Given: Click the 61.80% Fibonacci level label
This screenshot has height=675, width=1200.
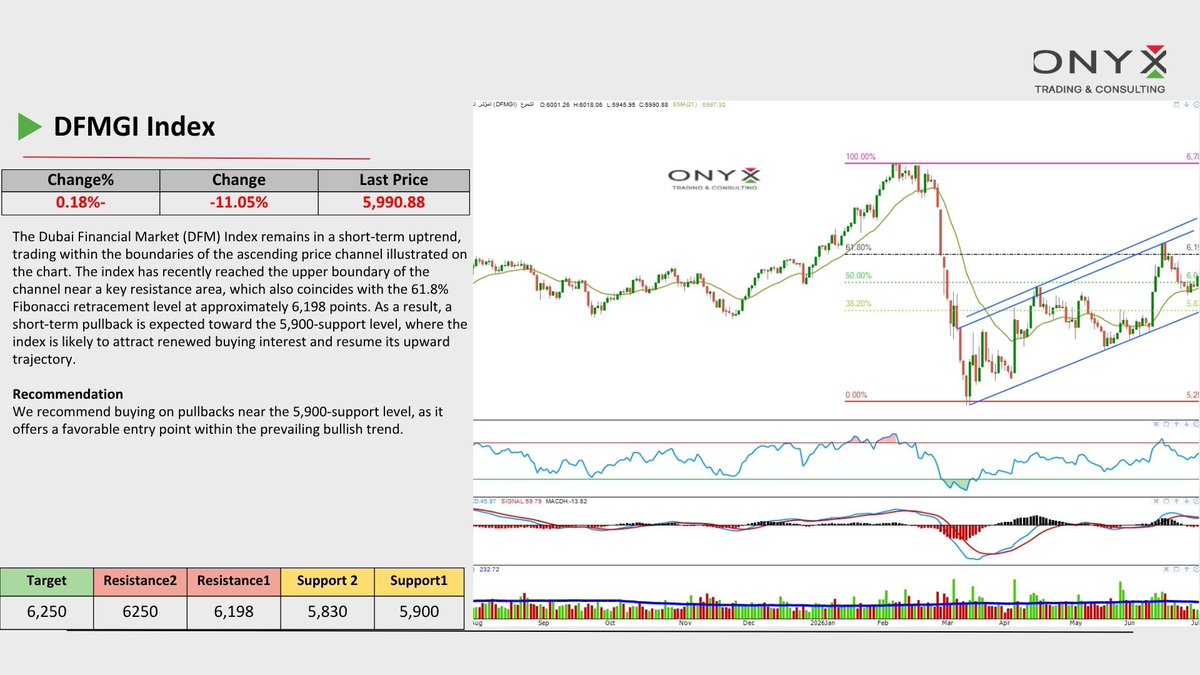Looking at the screenshot, I should pyautogui.click(x=859, y=247).
